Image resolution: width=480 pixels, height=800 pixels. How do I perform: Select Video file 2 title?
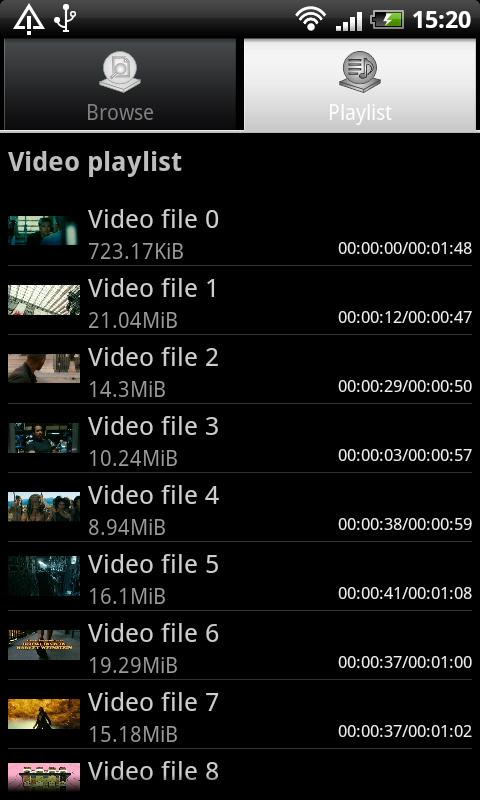[x=153, y=357]
